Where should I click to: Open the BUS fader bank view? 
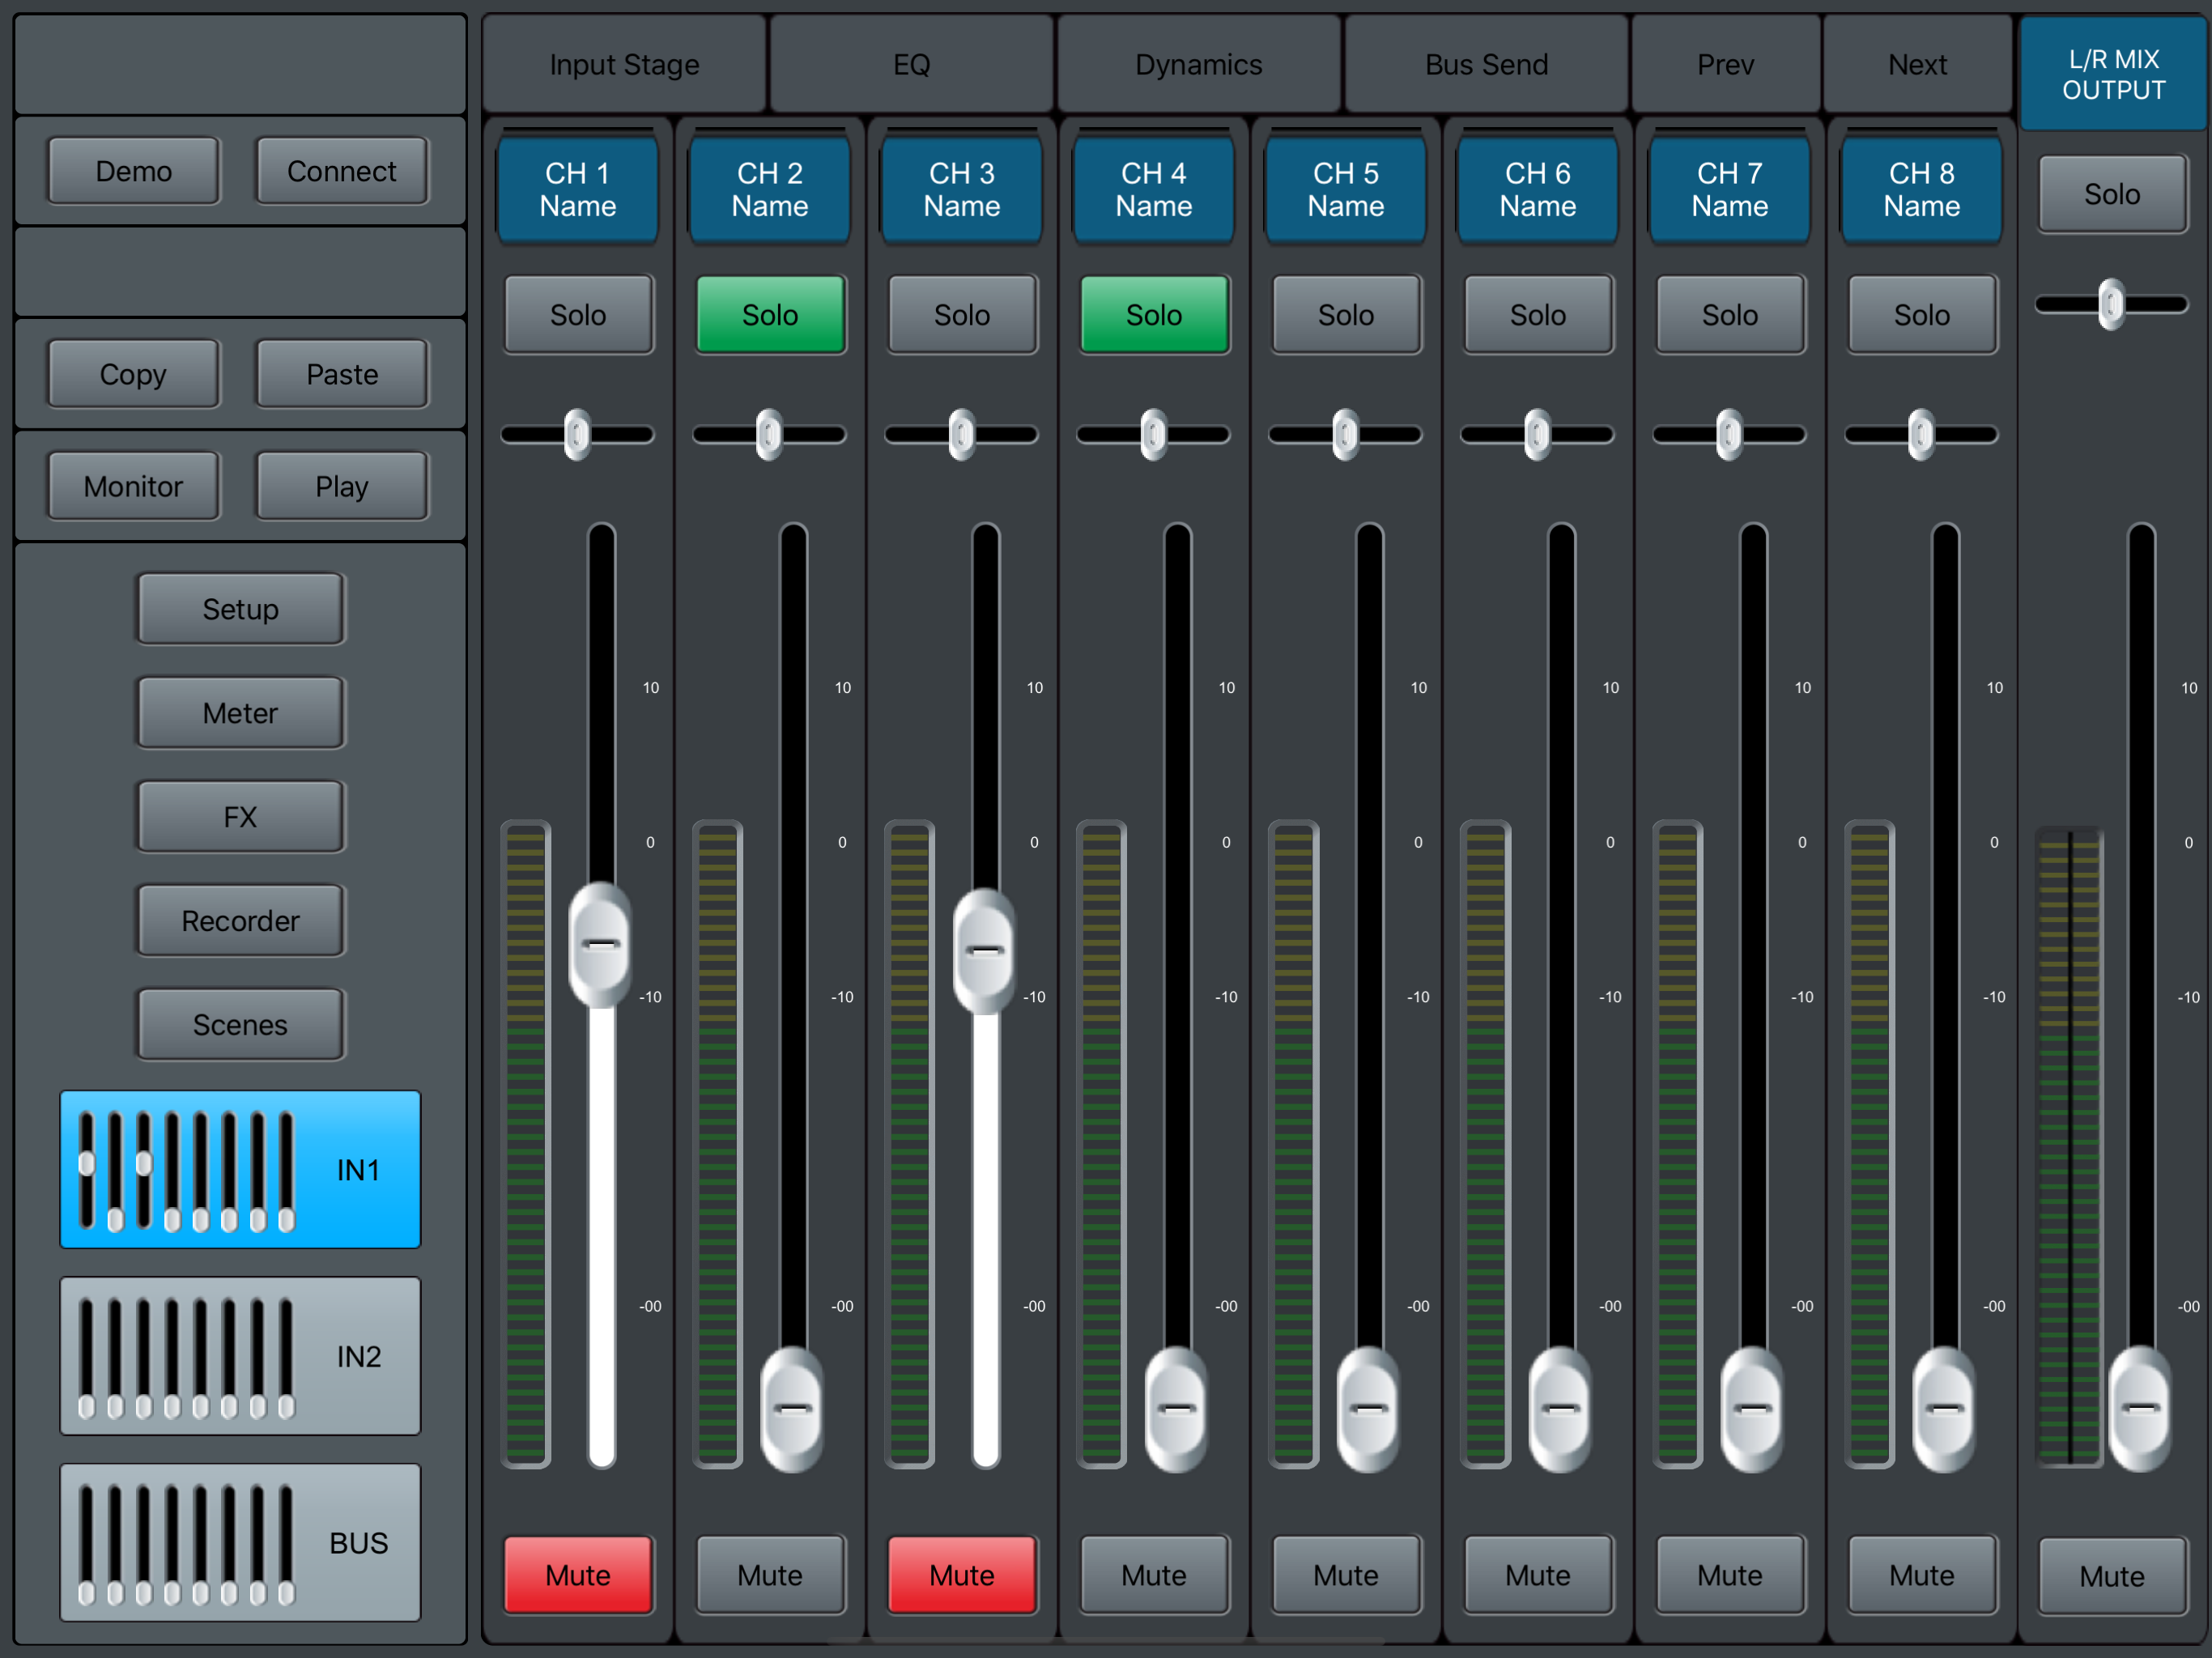click(240, 1542)
